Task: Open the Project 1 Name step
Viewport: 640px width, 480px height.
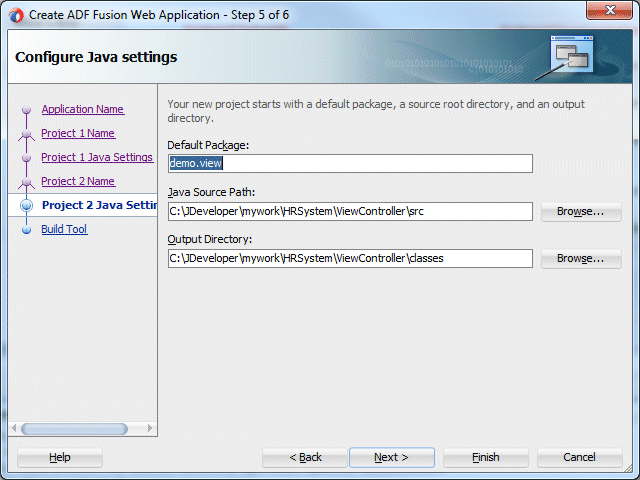Action: (x=78, y=133)
